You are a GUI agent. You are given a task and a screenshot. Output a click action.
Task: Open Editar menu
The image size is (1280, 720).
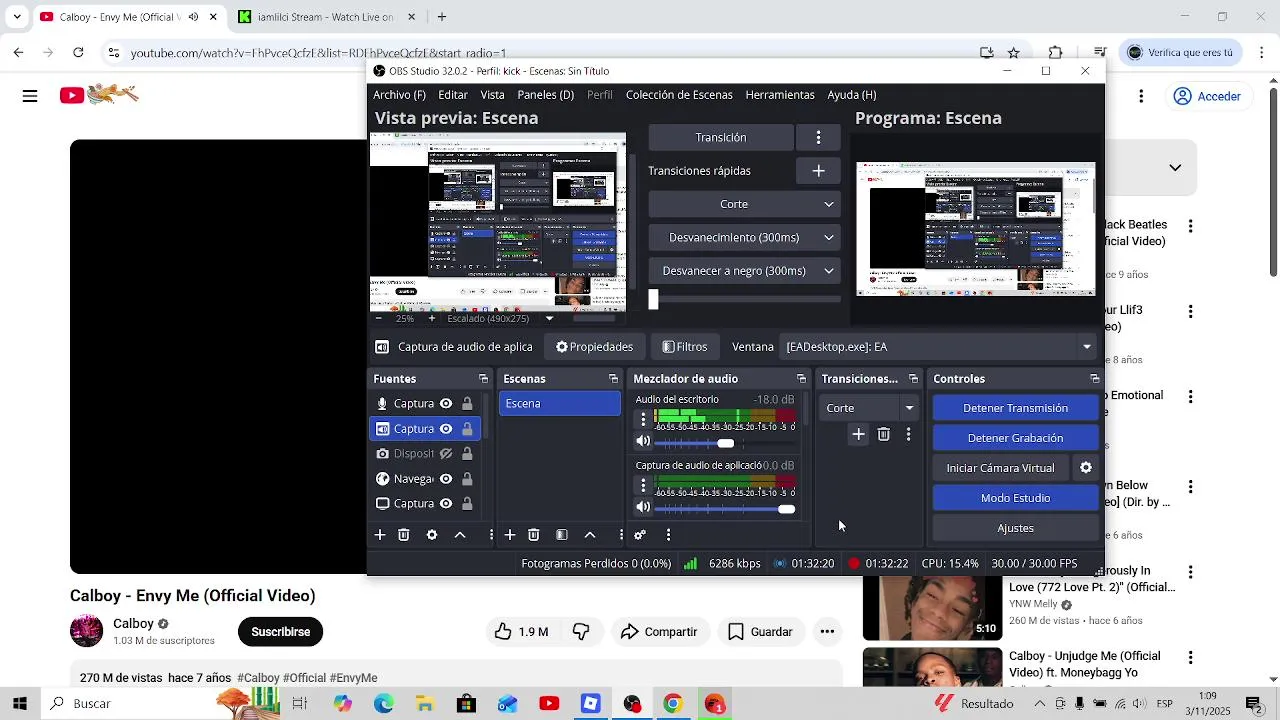(x=453, y=95)
